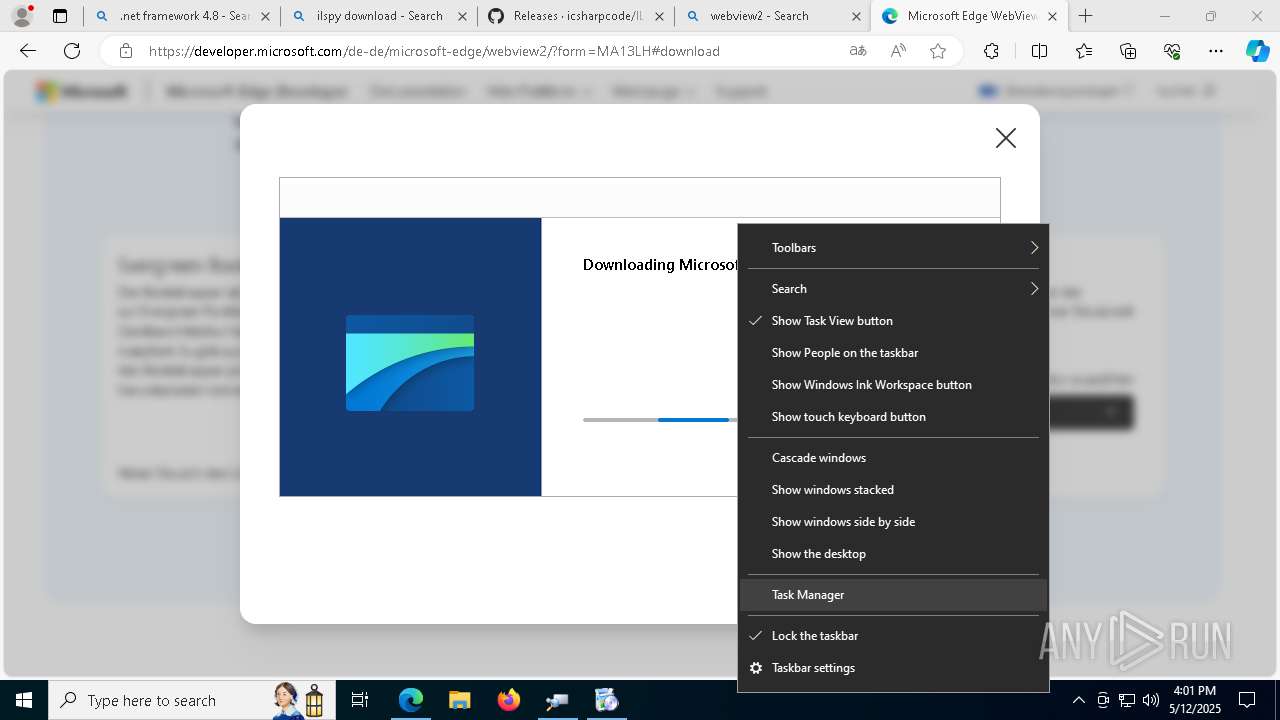Show hidden system tray icons chevron
Viewport: 1280px width, 720px height.
pyautogui.click(x=1078, y=700)
